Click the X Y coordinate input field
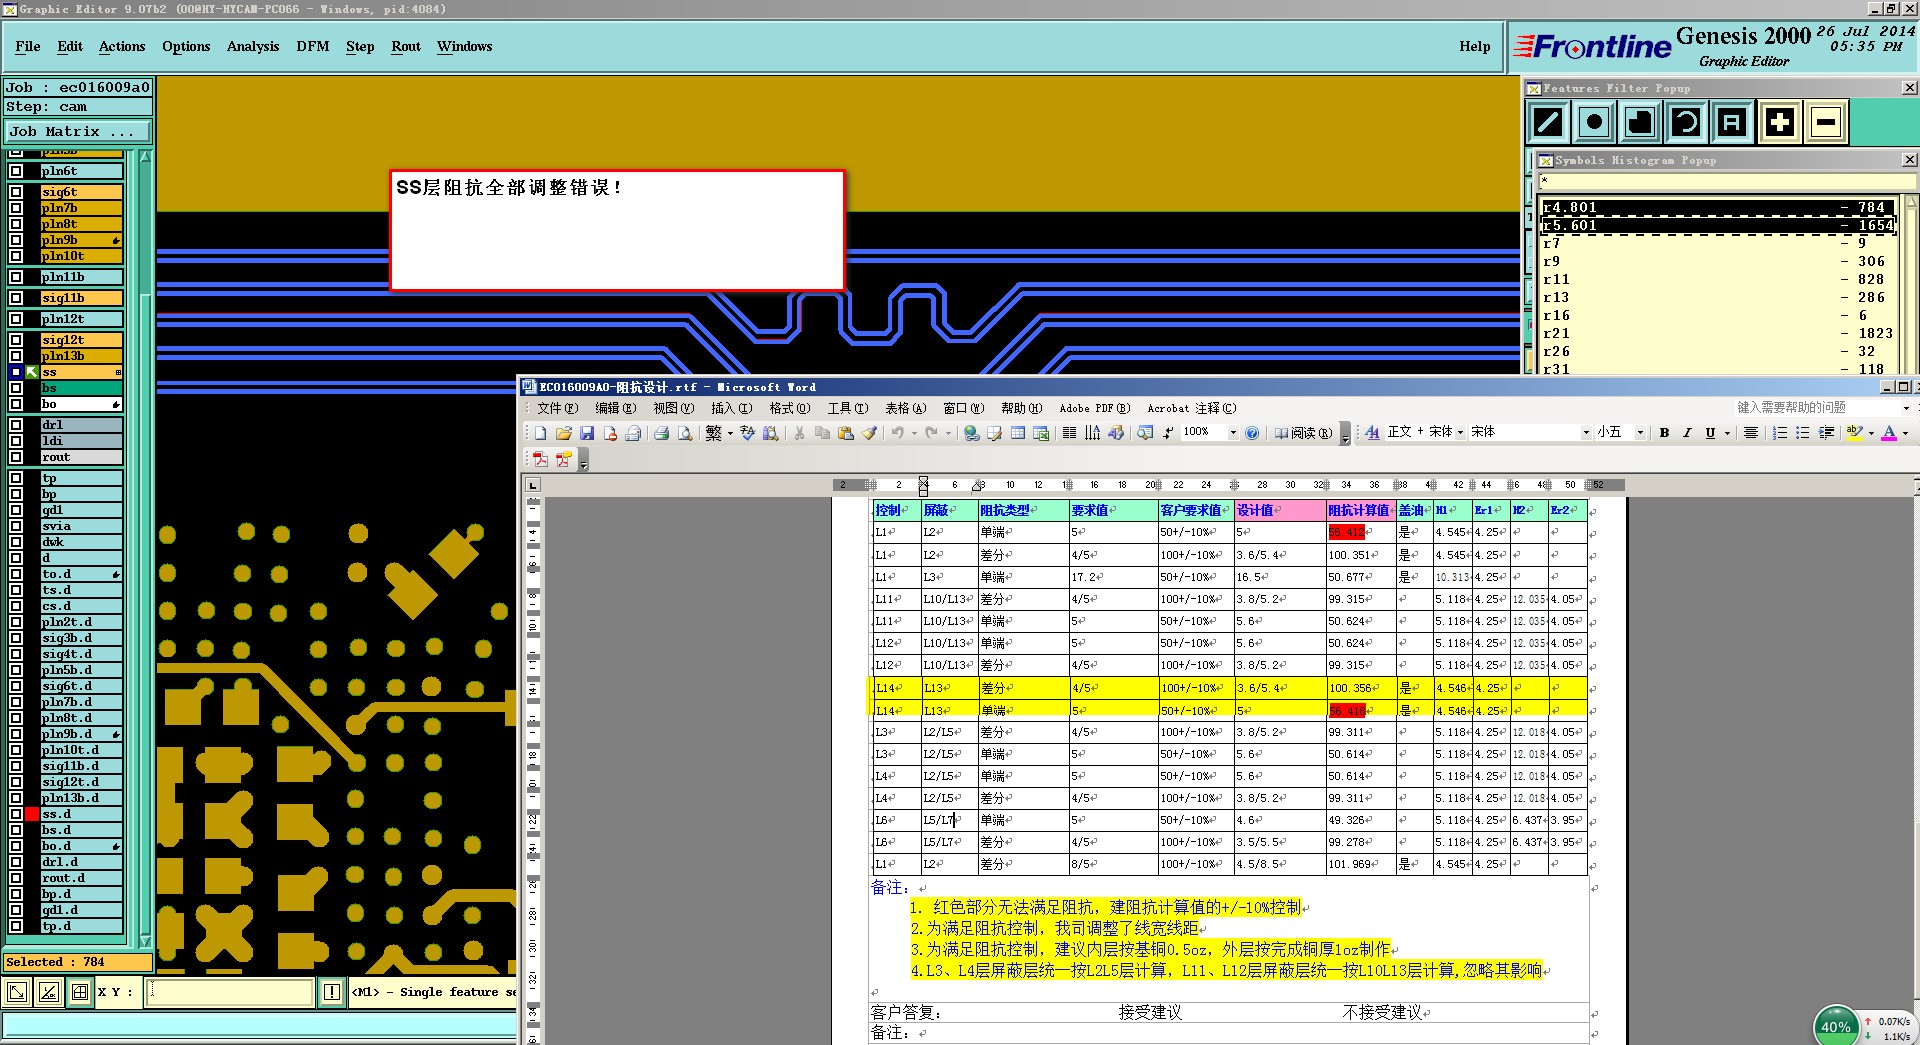Screen dimensions: 1920x1045 231,992
